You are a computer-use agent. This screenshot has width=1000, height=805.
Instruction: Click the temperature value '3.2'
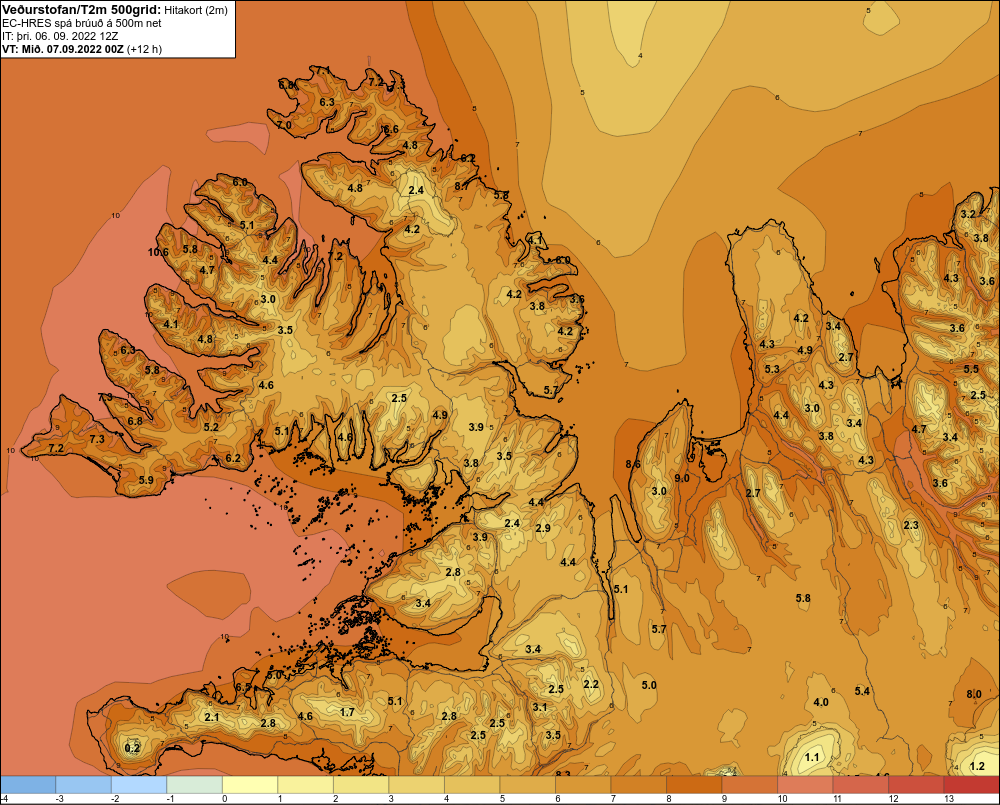tap(968, 214)
